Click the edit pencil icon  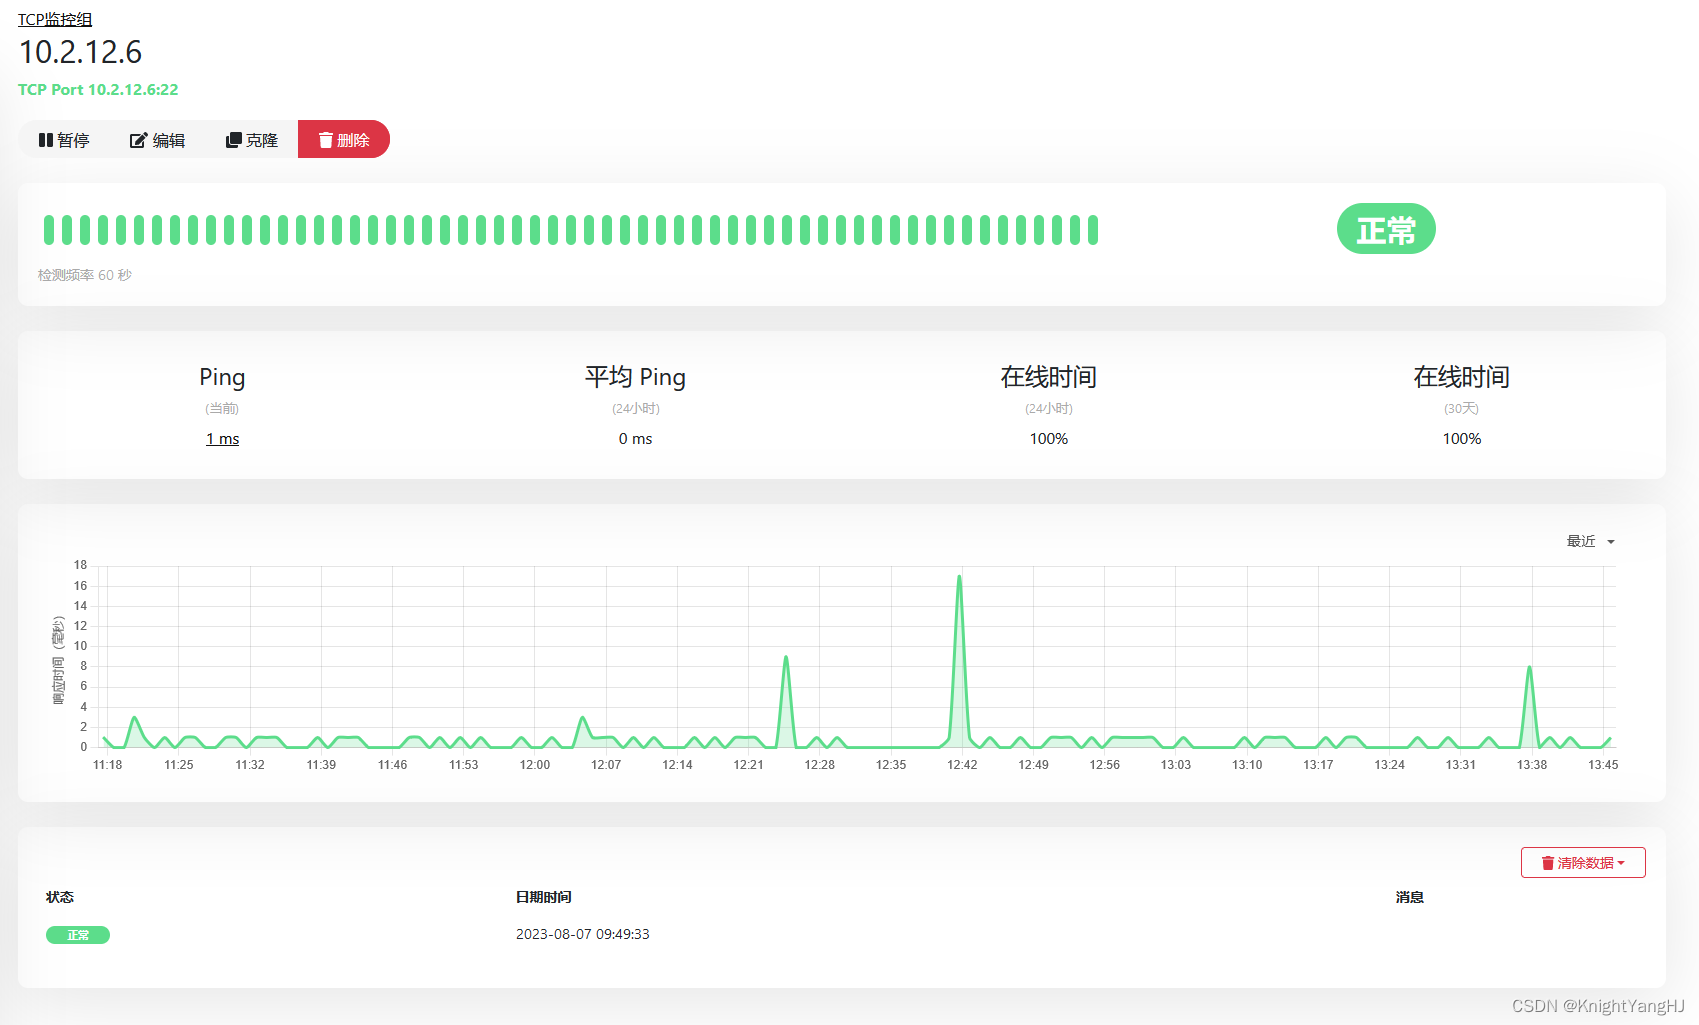(139, 140)
